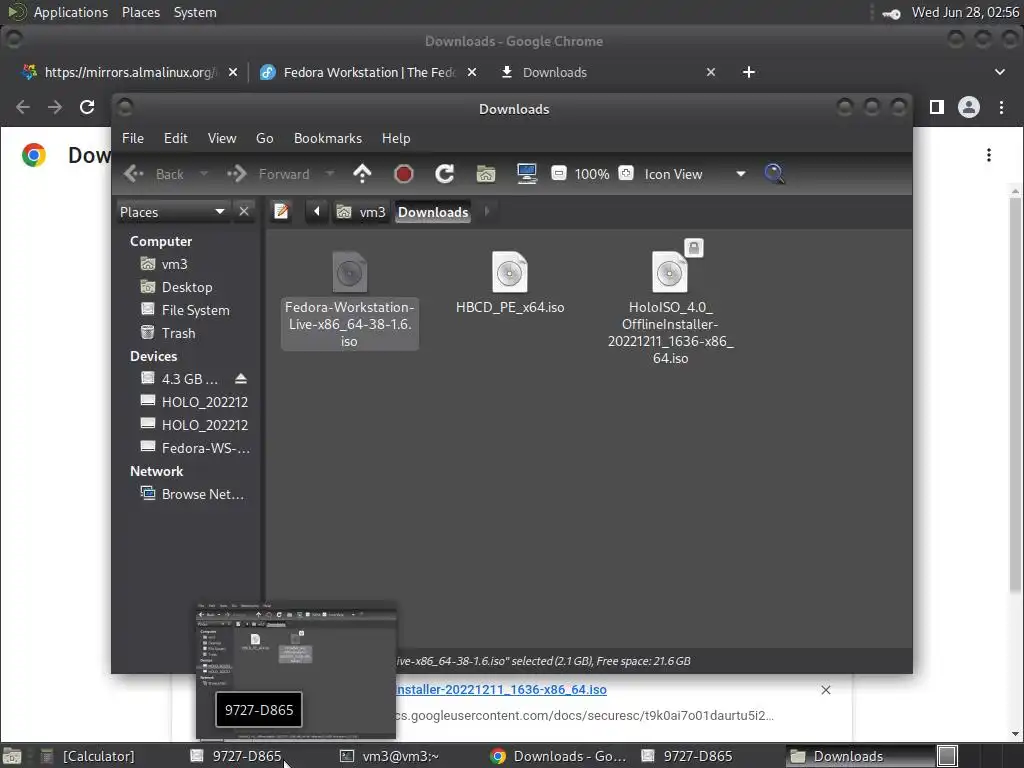Open Edit menu
This screenshot has height=768, width=1024.
(176, 138)
